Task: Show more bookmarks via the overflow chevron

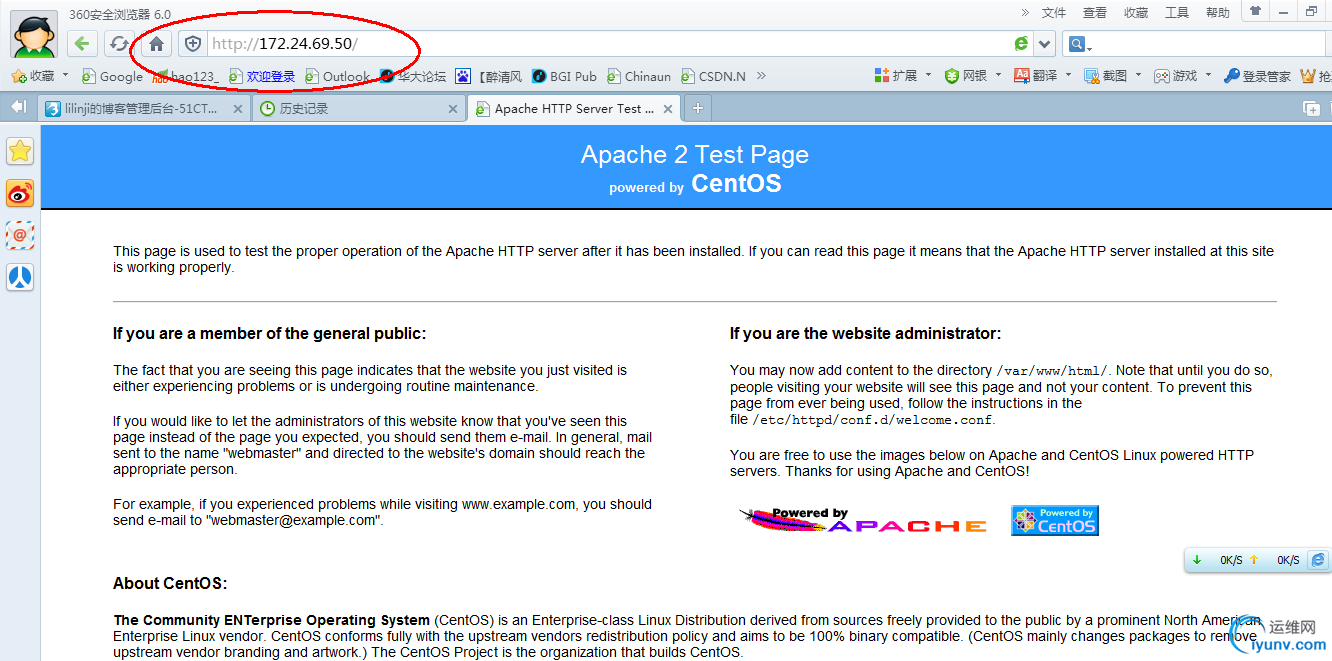Action: pyautogui.click(x=762, y=76)
